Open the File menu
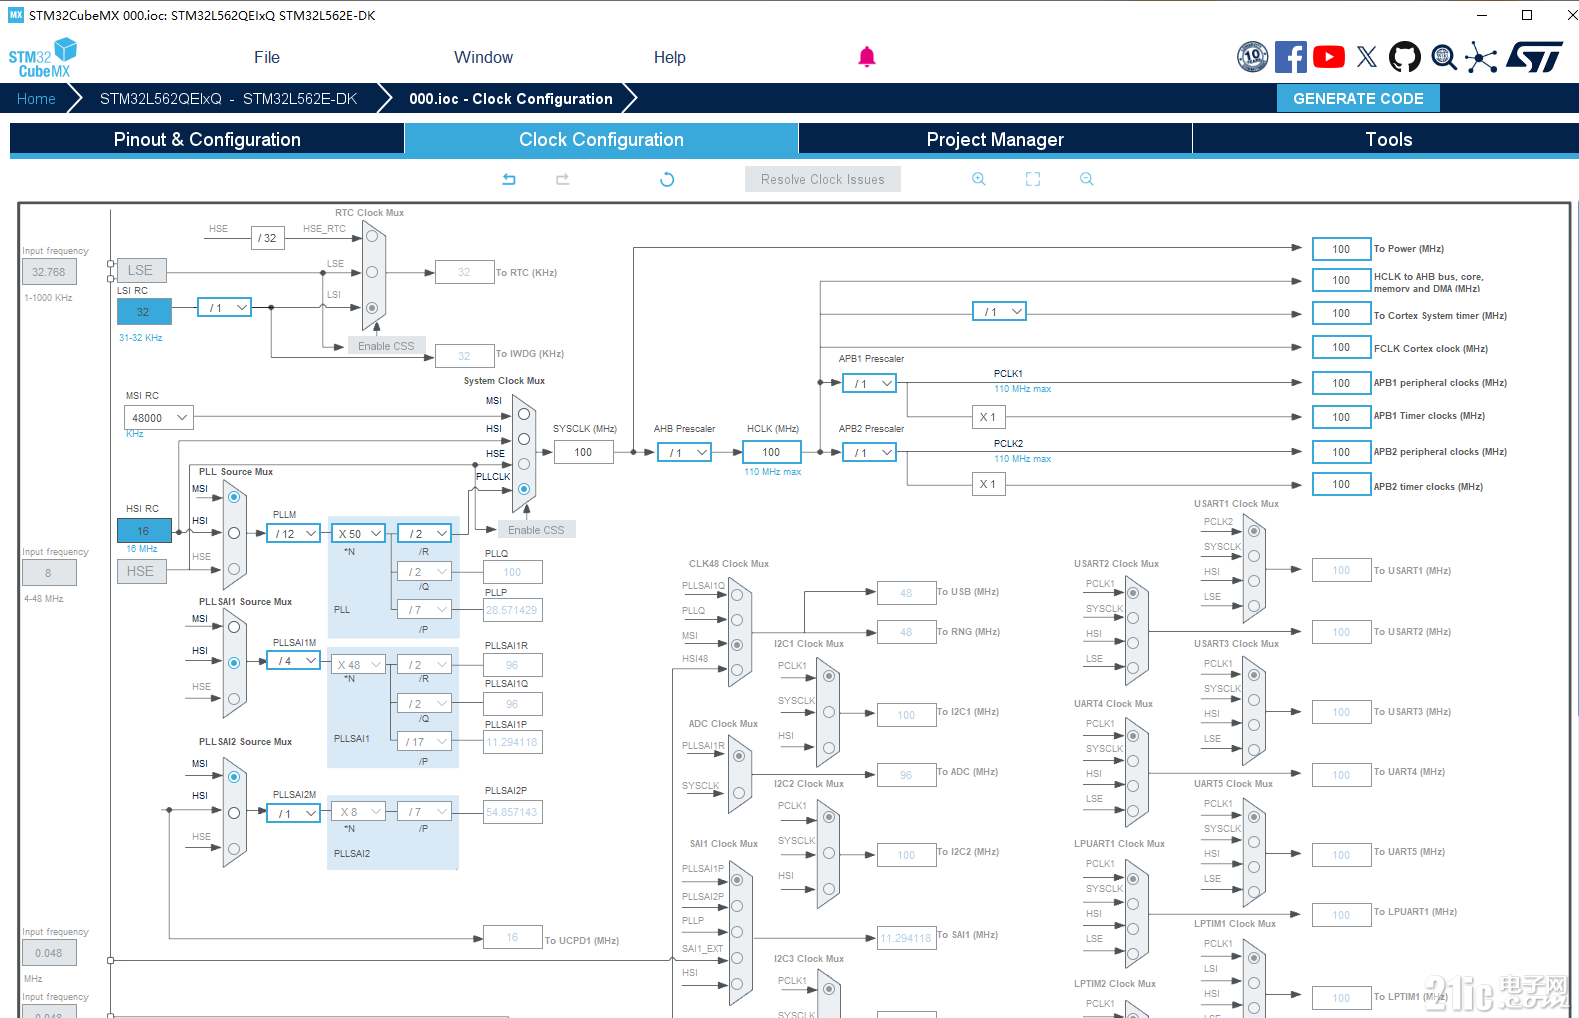 coord(267,58)
